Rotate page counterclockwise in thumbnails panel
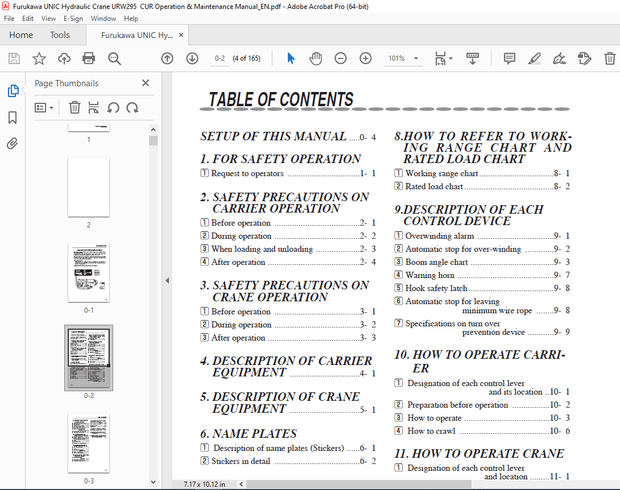Viewport: 620px width, 490px height. click(x=113, y=108)
